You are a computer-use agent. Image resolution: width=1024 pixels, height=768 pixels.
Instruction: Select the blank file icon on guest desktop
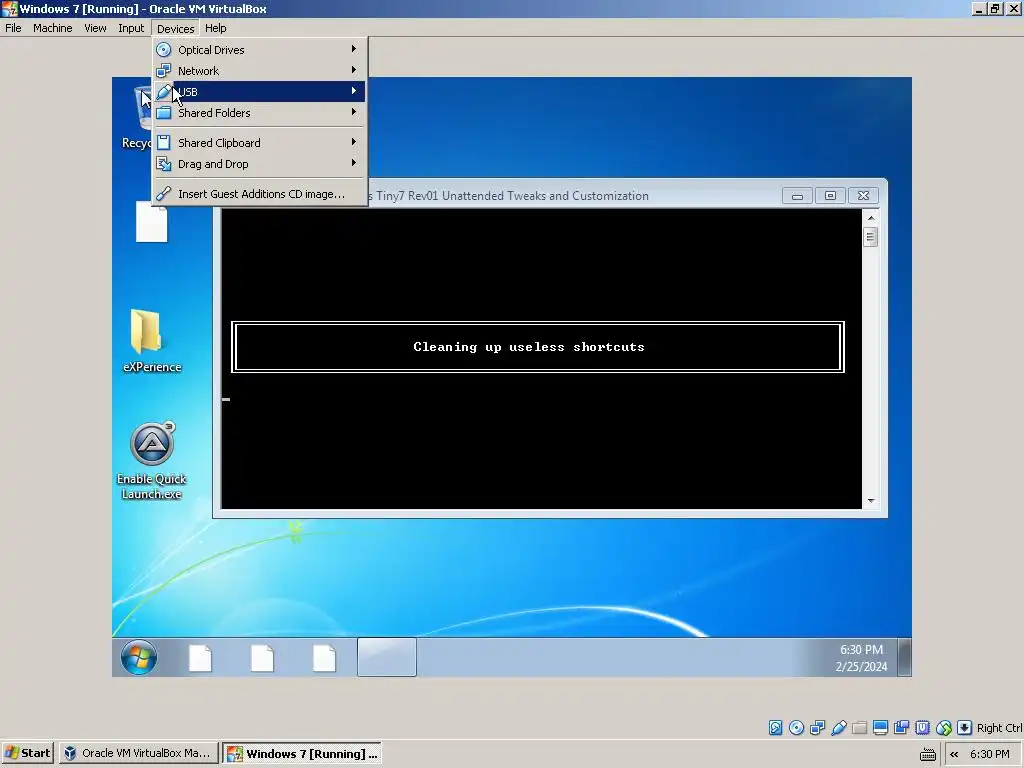[x=152, y=222]
